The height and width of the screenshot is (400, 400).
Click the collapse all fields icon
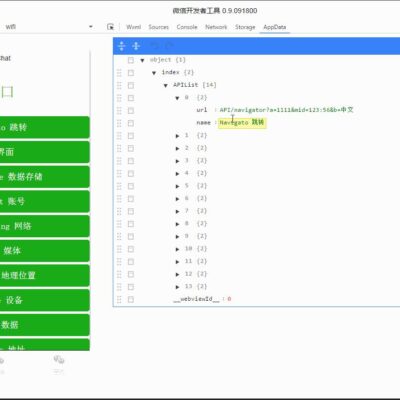[136, 46]
